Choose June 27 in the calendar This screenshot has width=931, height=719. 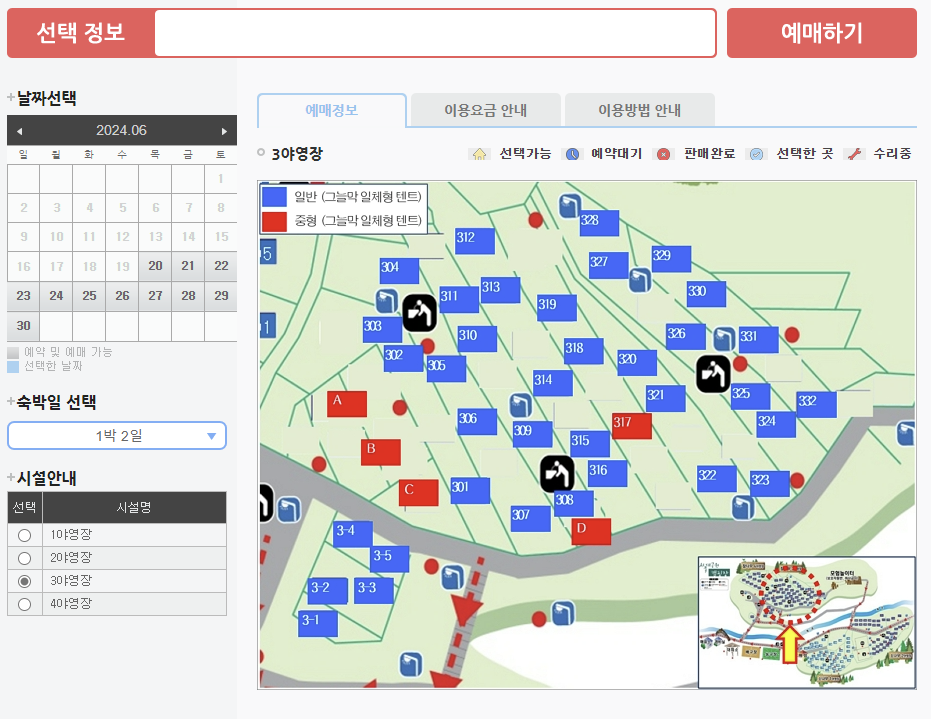coord(155,296)
